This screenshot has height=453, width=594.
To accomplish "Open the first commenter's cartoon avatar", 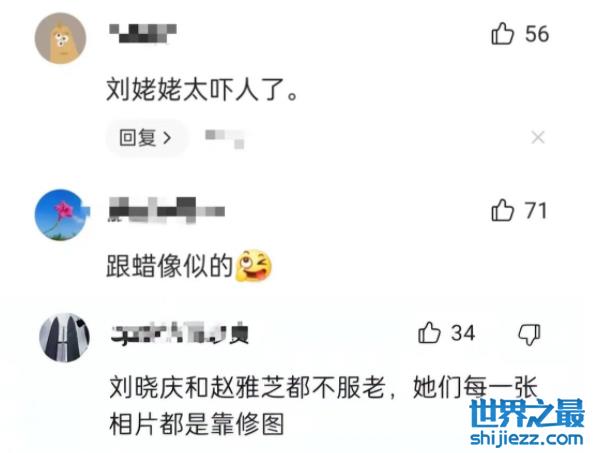I will (x=61, y=38).
